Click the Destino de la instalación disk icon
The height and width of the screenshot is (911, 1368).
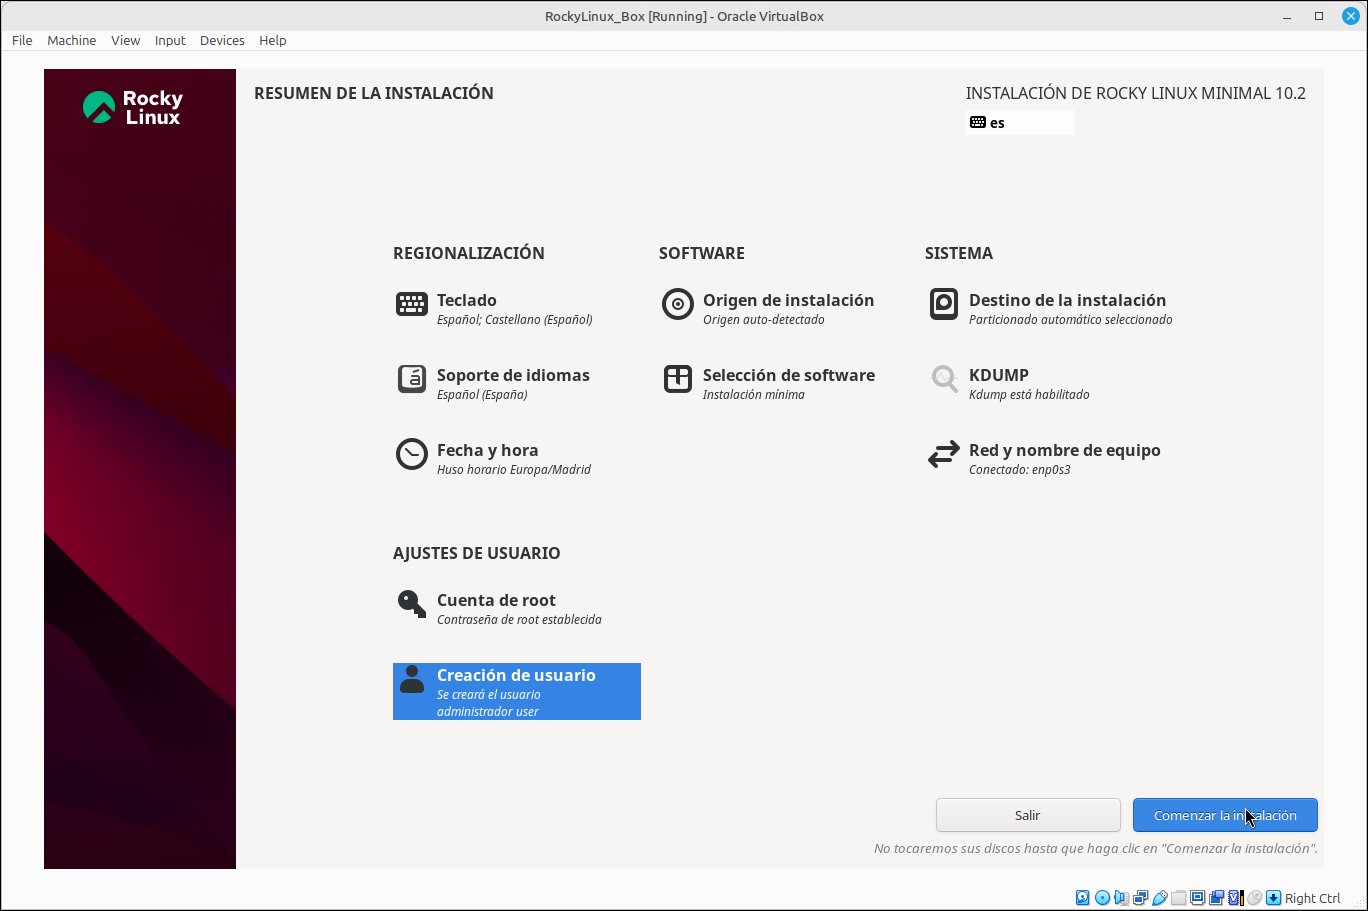click(944, 304)
